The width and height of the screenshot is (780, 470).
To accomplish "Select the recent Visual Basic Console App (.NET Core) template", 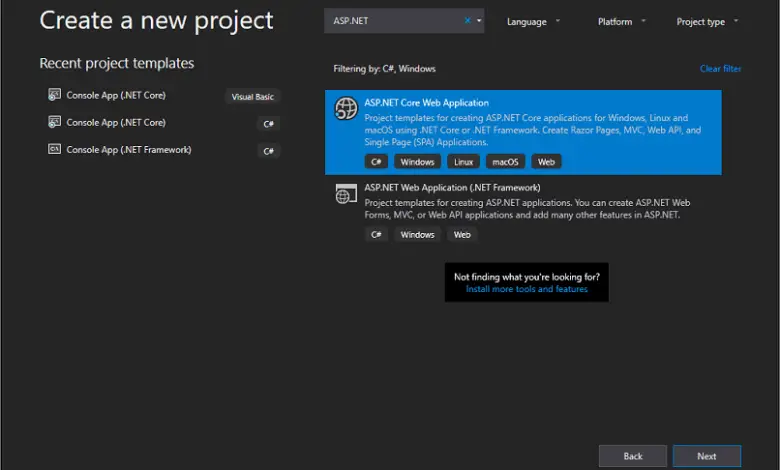I will 116,95.
